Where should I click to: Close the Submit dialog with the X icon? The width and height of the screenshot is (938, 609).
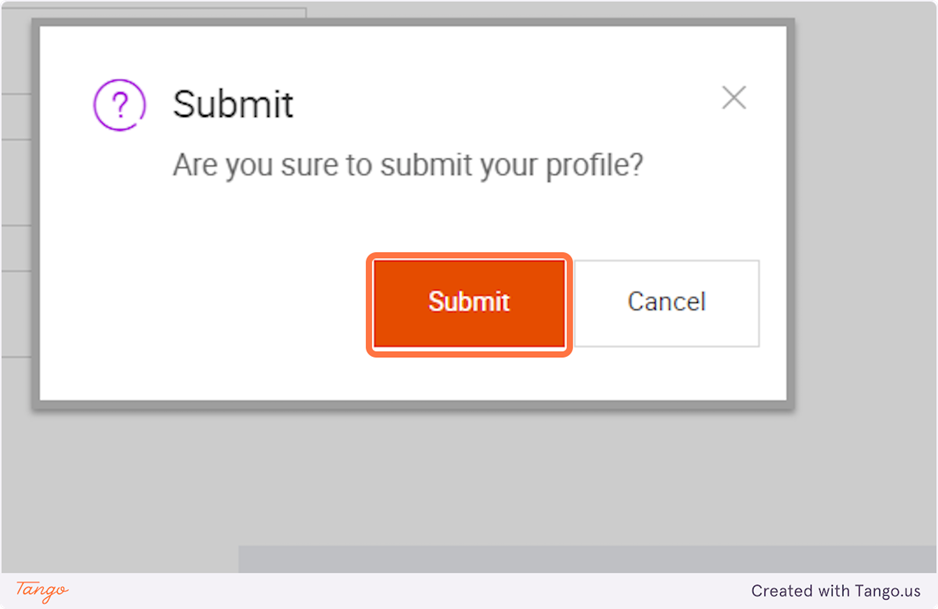(x=734, y=98)
